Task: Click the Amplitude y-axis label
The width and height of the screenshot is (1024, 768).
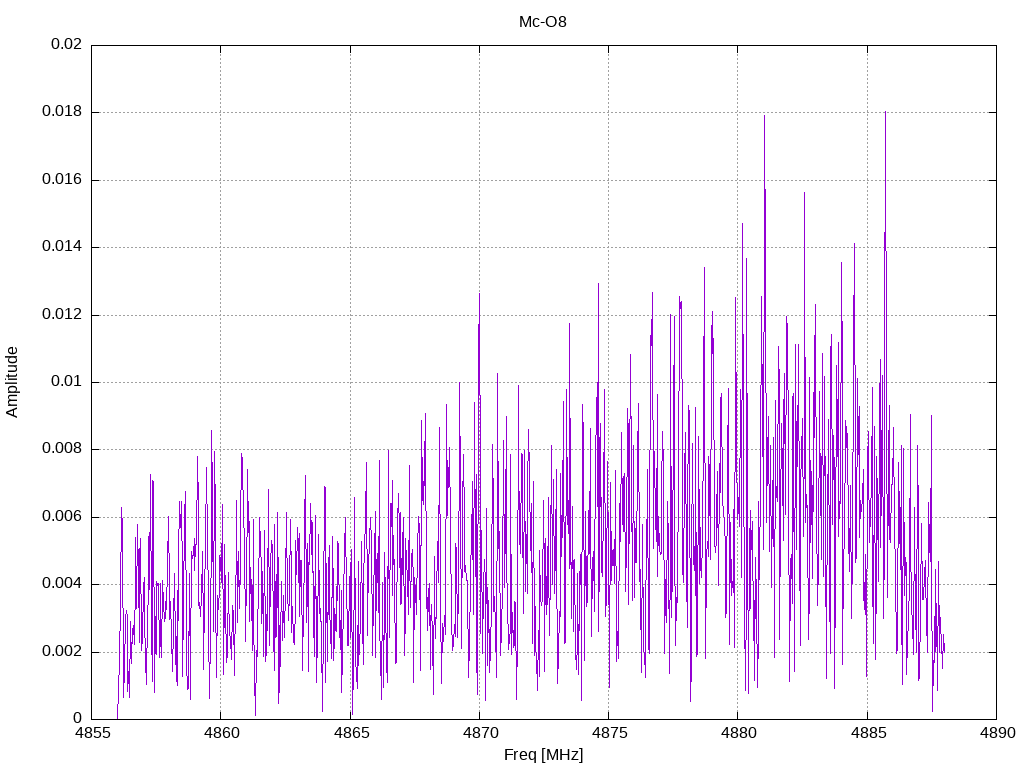Action: pos(12,382)
